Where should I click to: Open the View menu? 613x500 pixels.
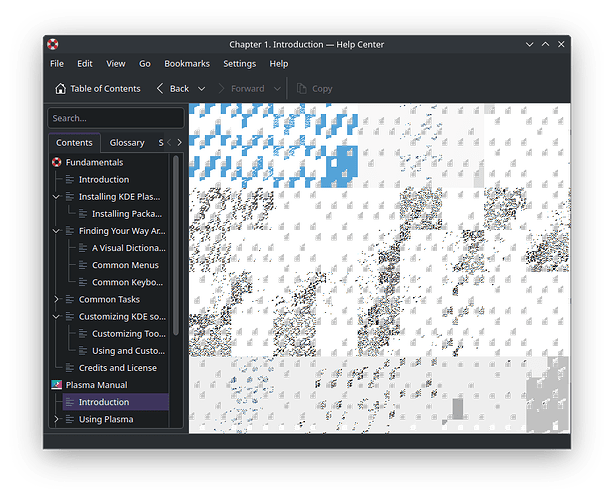[116, 64]
